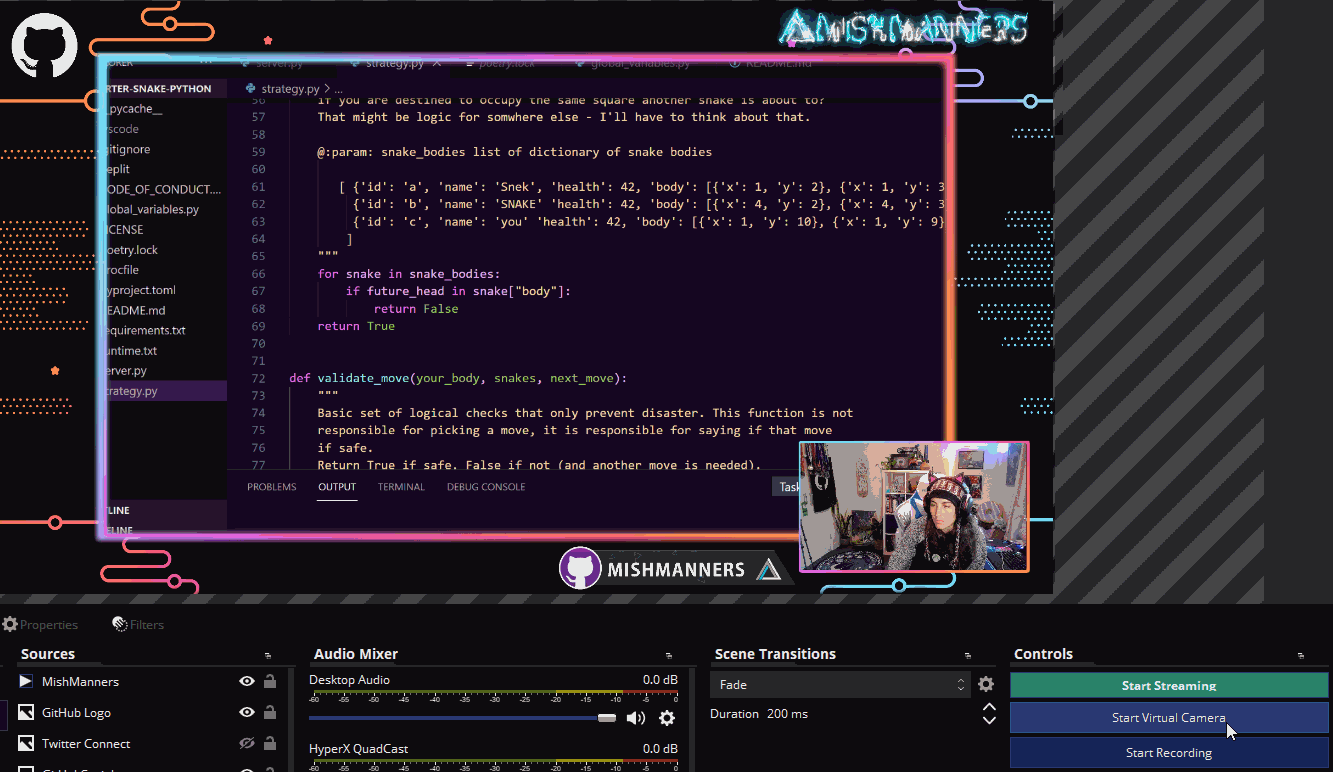The width and height of the screenshot is (1333, 772).
Task: Click the 'def validate_move' line in the code
Action: 457,378
